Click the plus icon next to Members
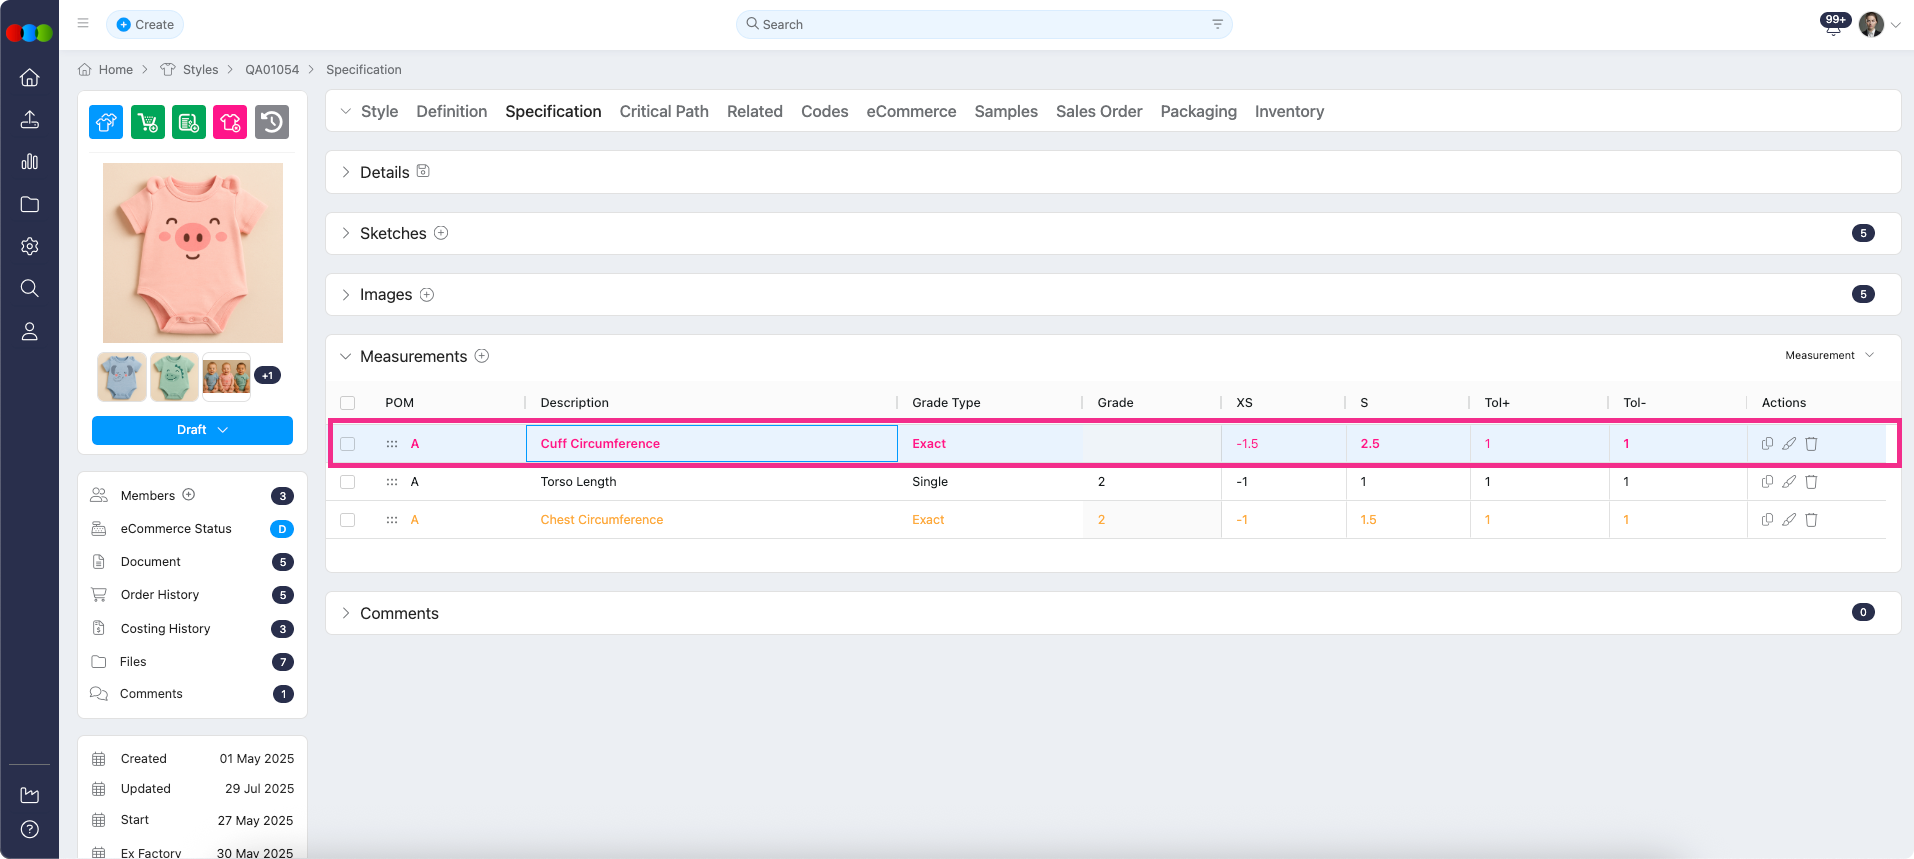Viewport: 1914px width, 859px height. [x=189, y=495]
